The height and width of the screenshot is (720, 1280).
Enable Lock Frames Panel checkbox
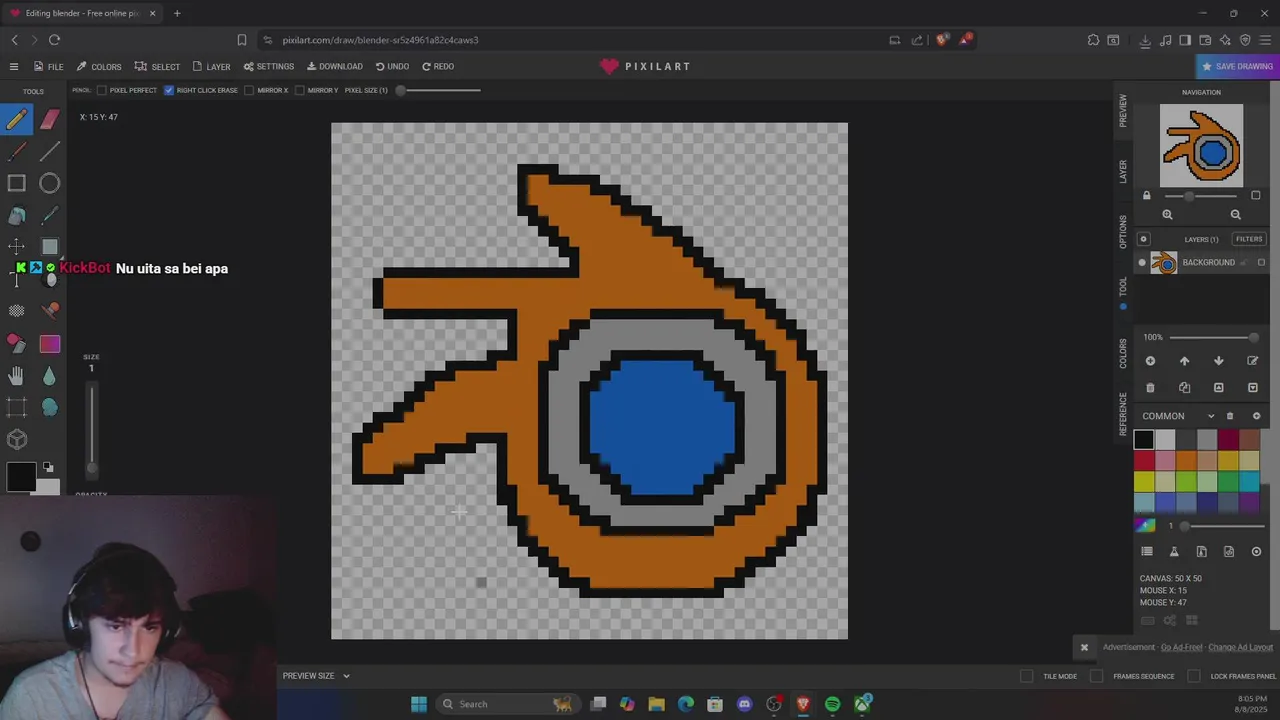(1193, 676)
